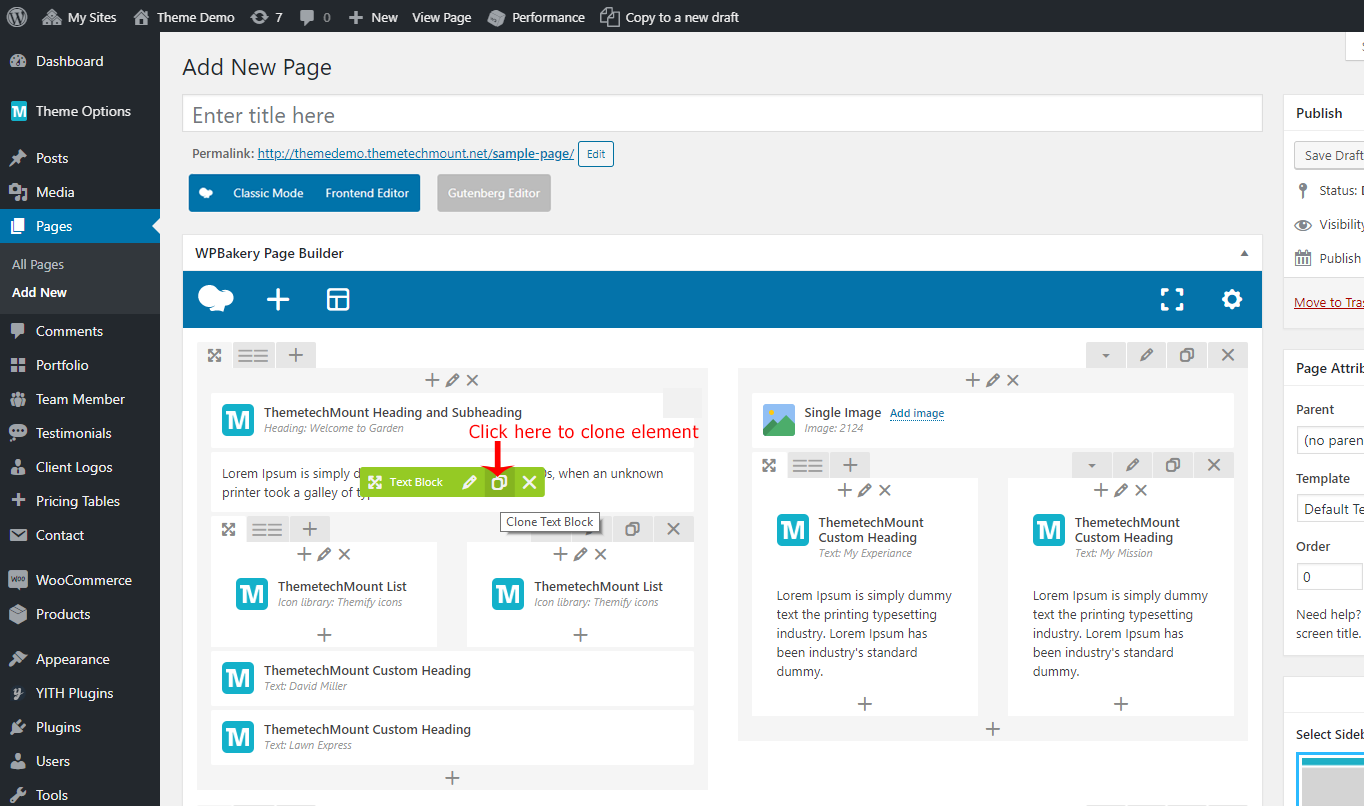Screen dimensions: 1364x806
Task: Switch to Frontend Editor
Action: pos(367,193)
